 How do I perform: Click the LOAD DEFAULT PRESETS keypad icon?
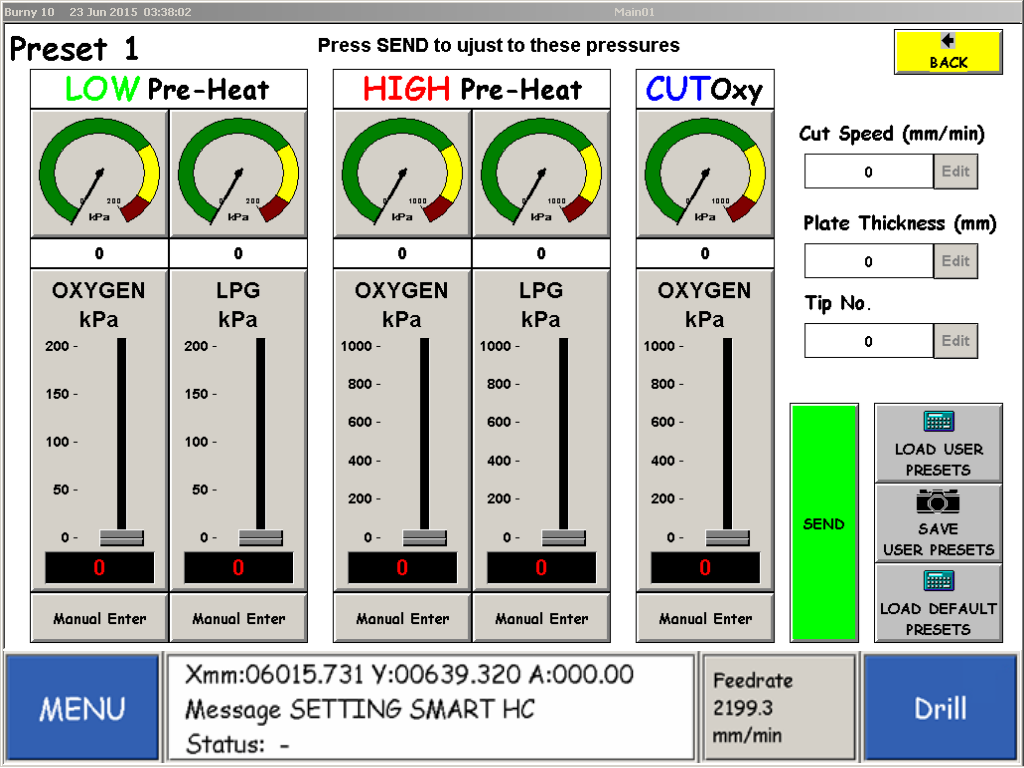(938, 581)
